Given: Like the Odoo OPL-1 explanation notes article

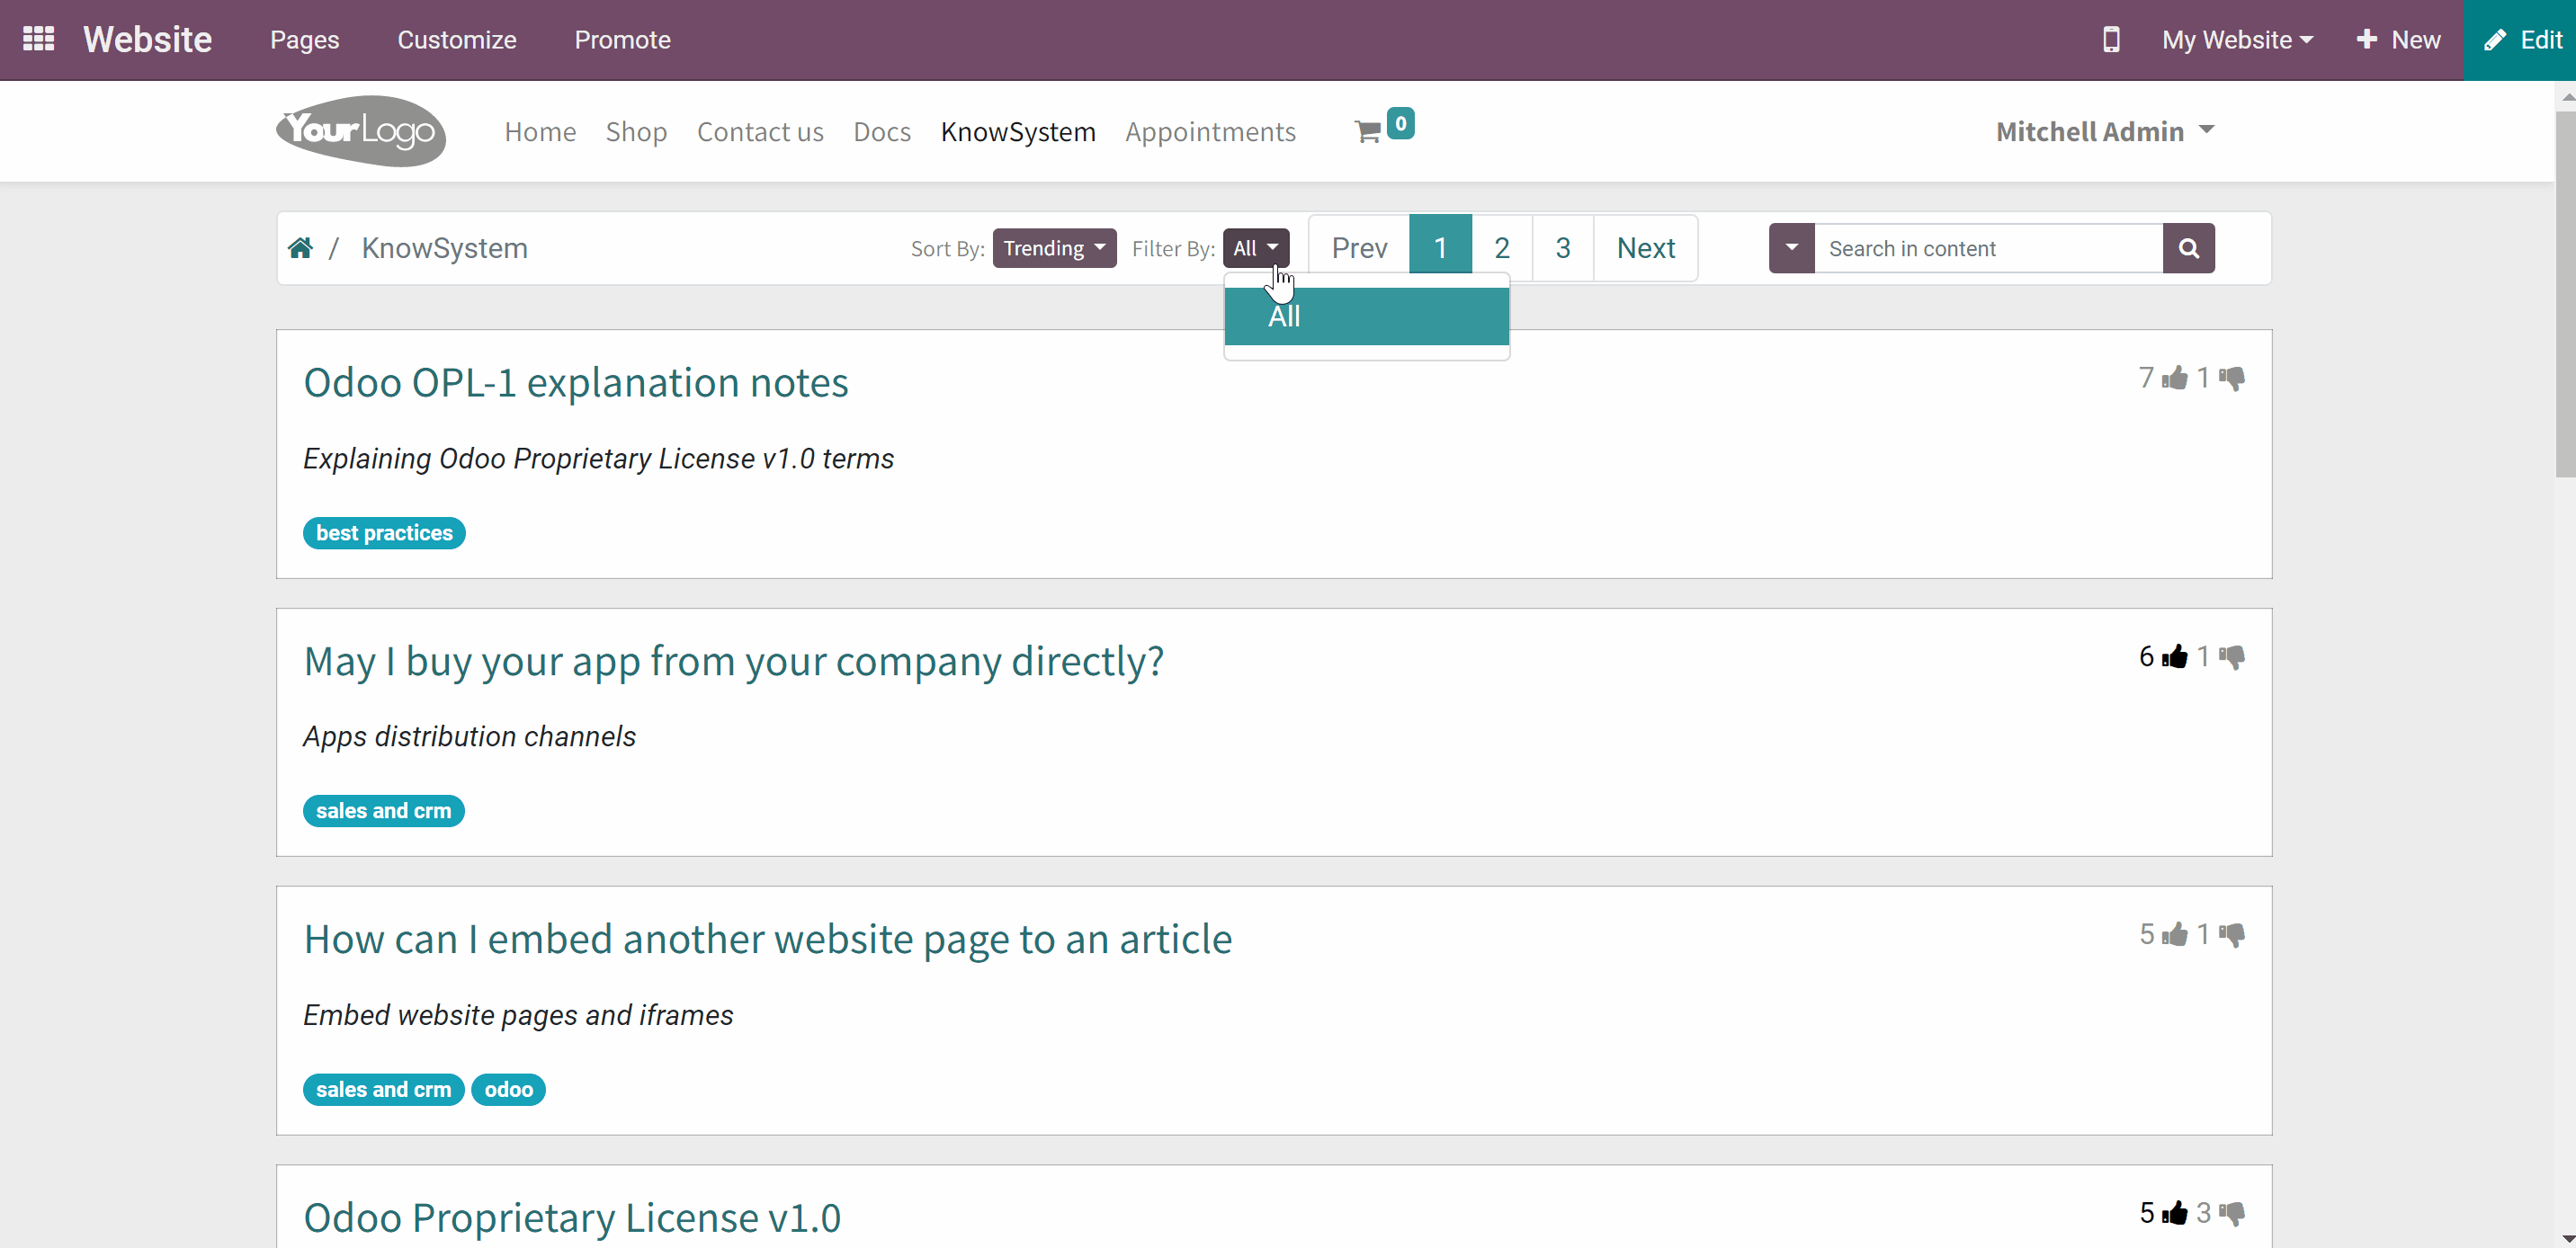Looking at the screenshot, I should pyautogui.click(x=2174, y=378).
